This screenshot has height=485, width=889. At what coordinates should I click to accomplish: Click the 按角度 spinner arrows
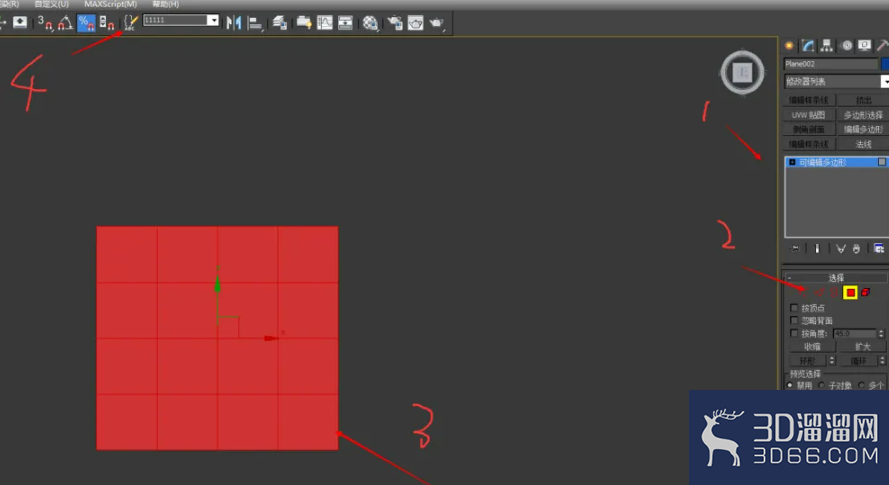point(881,334)
